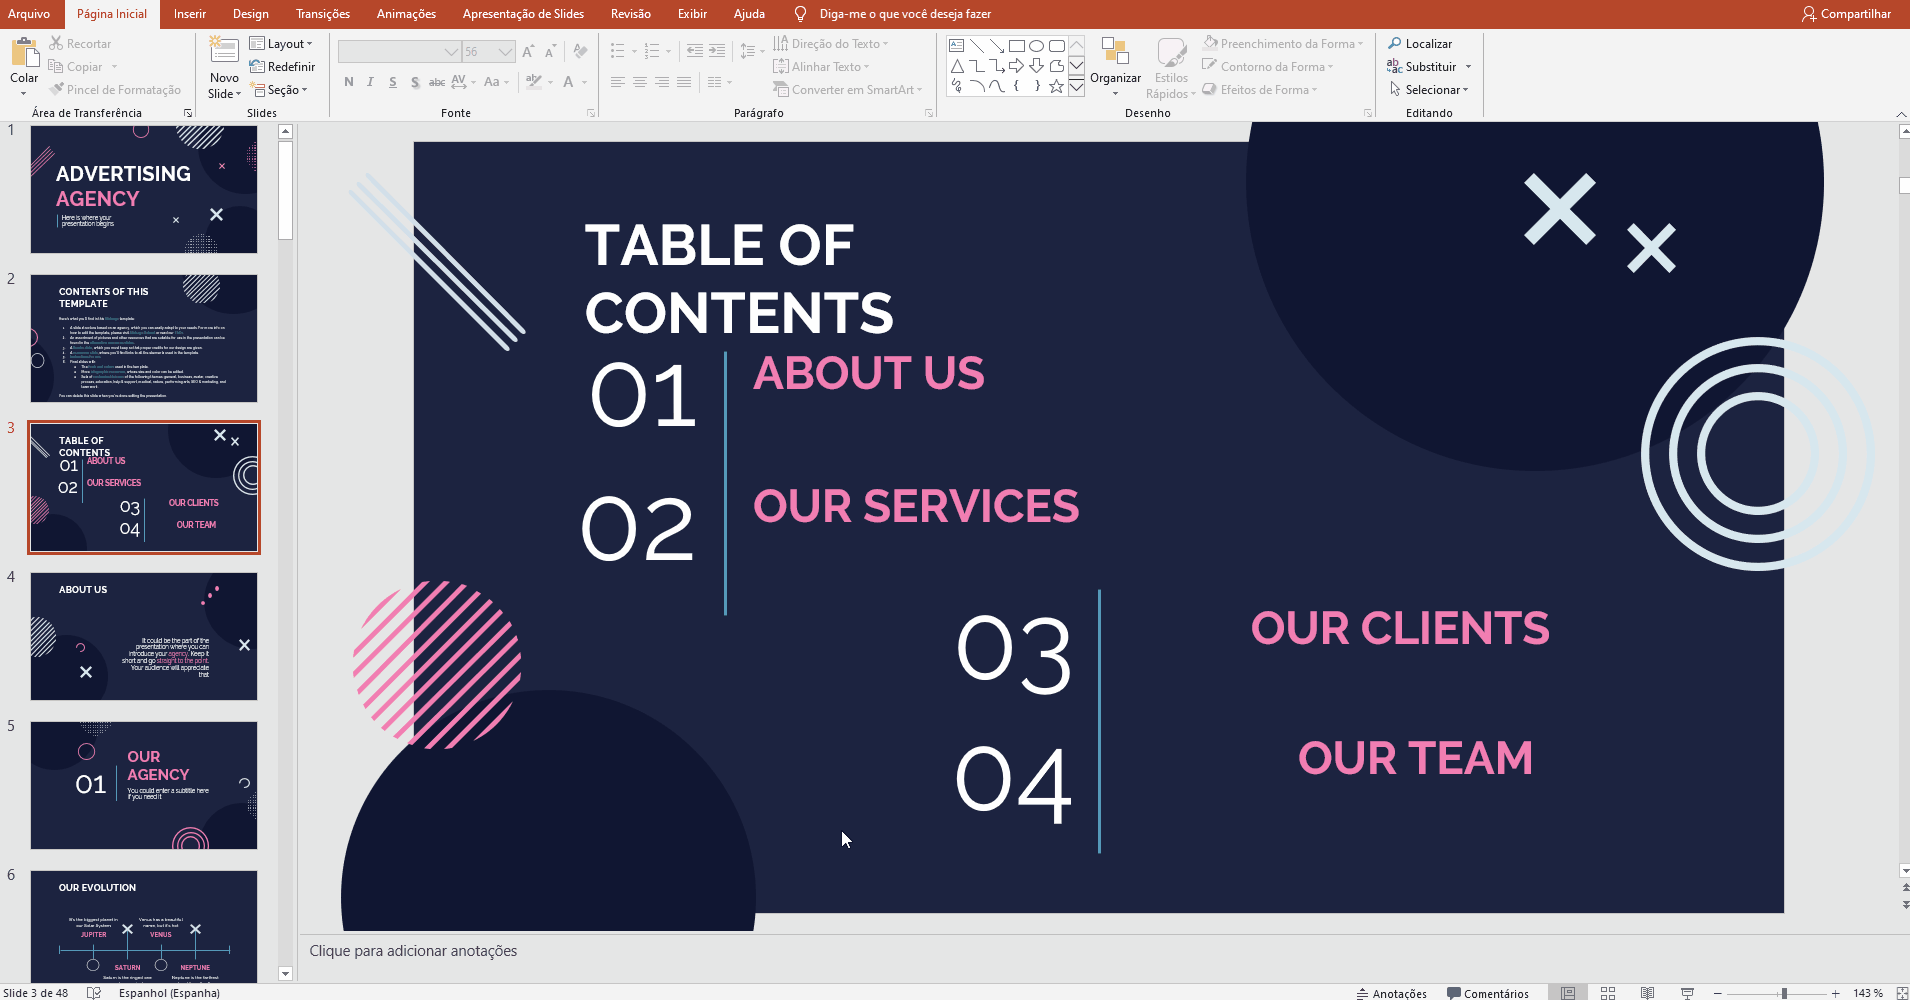Toggle strikethrough (abc) formatting
Viewport: 1910px width, 1000px height.
[437, 82]
